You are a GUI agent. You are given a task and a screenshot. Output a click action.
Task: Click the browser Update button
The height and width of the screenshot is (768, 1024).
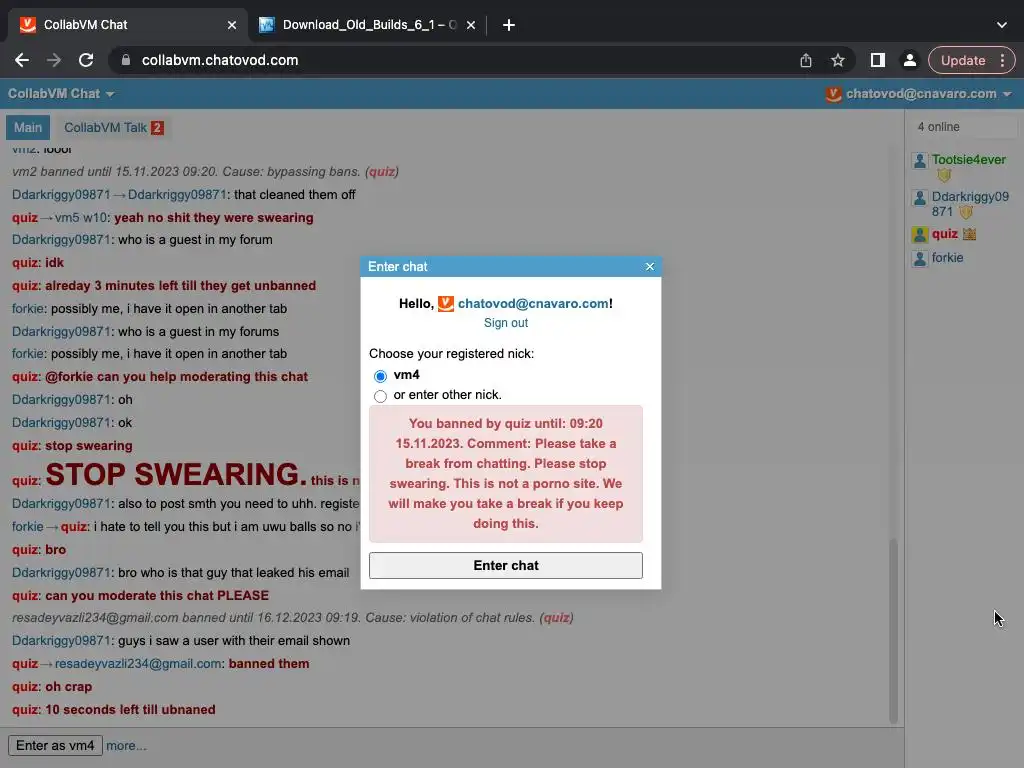[963, 60]
